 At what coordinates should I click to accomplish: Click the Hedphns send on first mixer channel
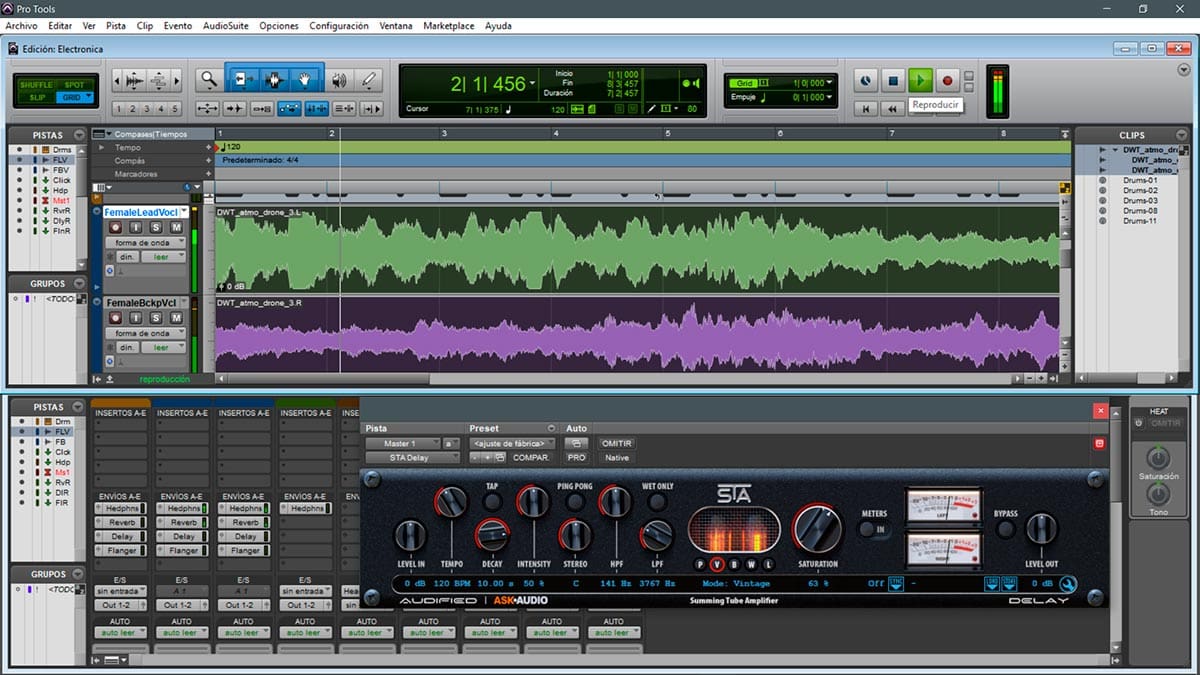(120, 509)
